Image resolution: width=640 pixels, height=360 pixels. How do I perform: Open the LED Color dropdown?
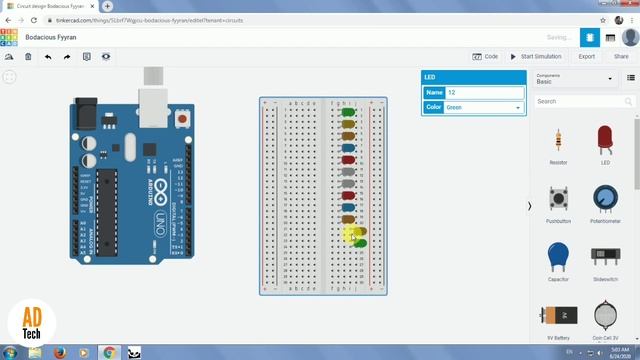point(484,107)
